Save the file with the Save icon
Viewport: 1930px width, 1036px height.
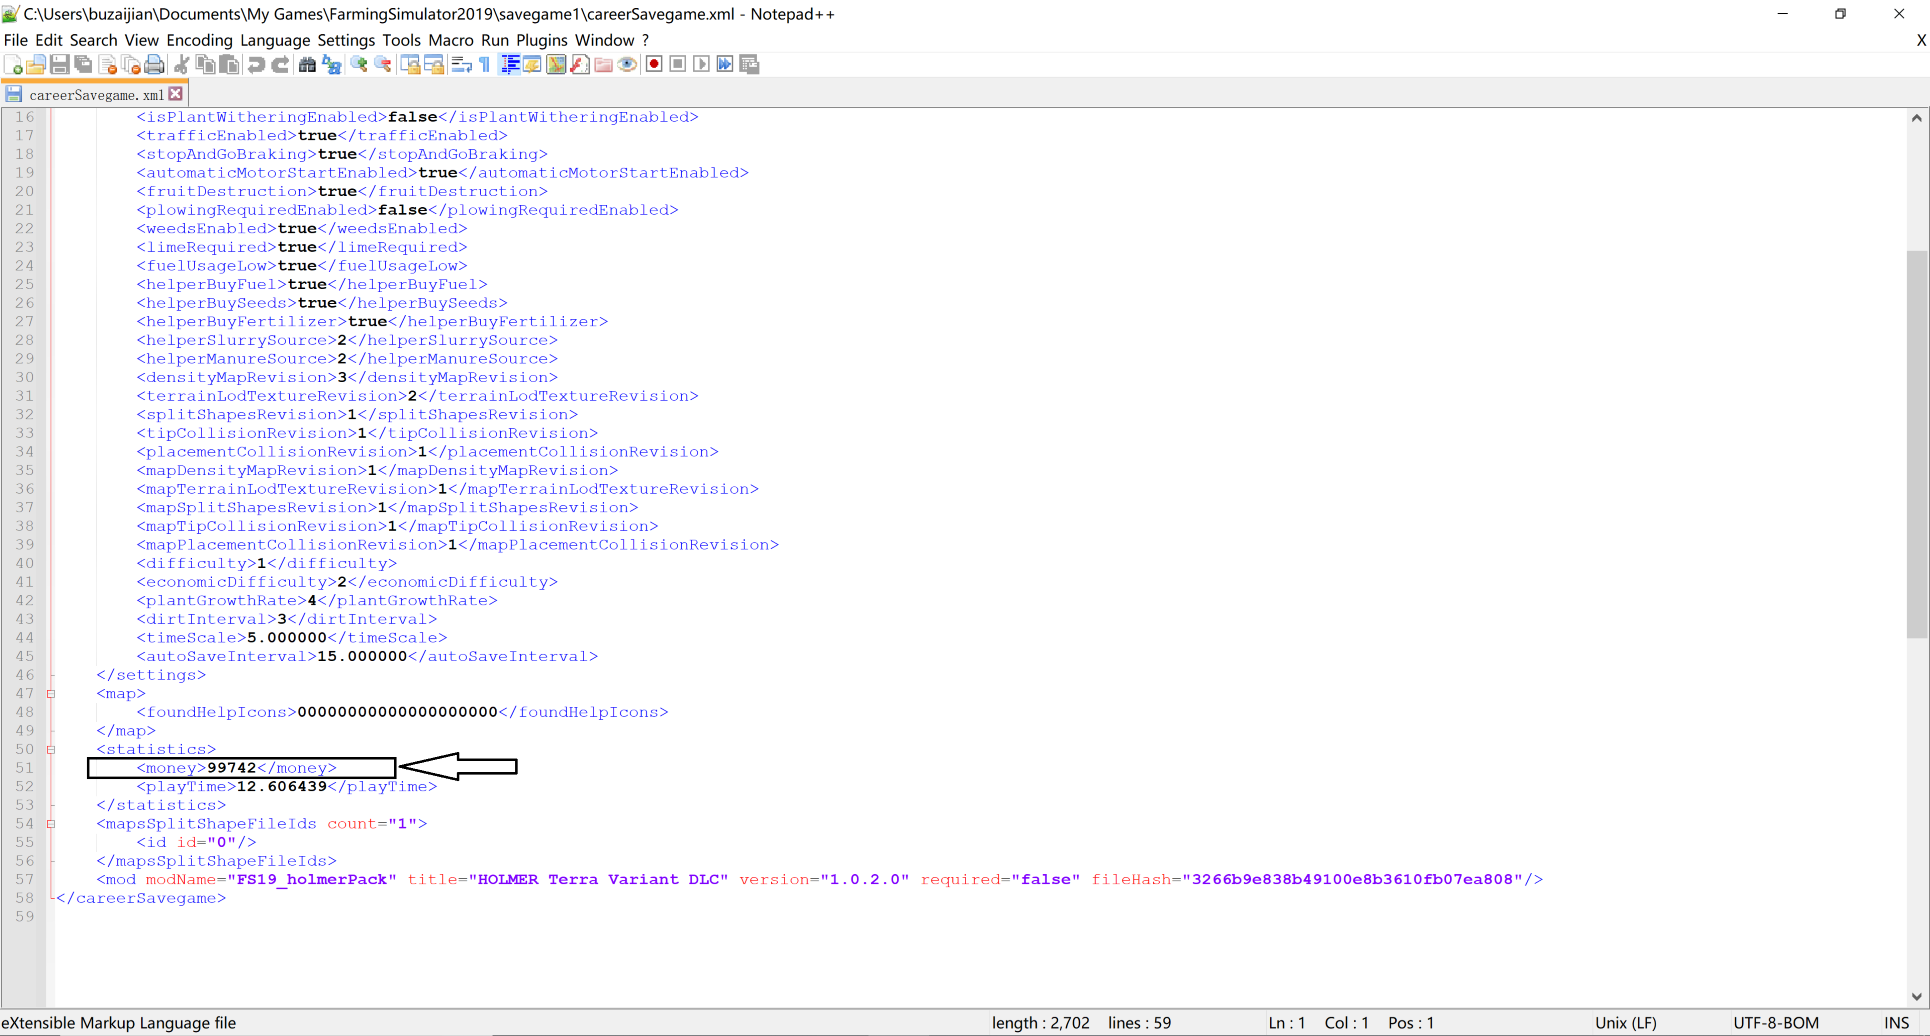59,65
